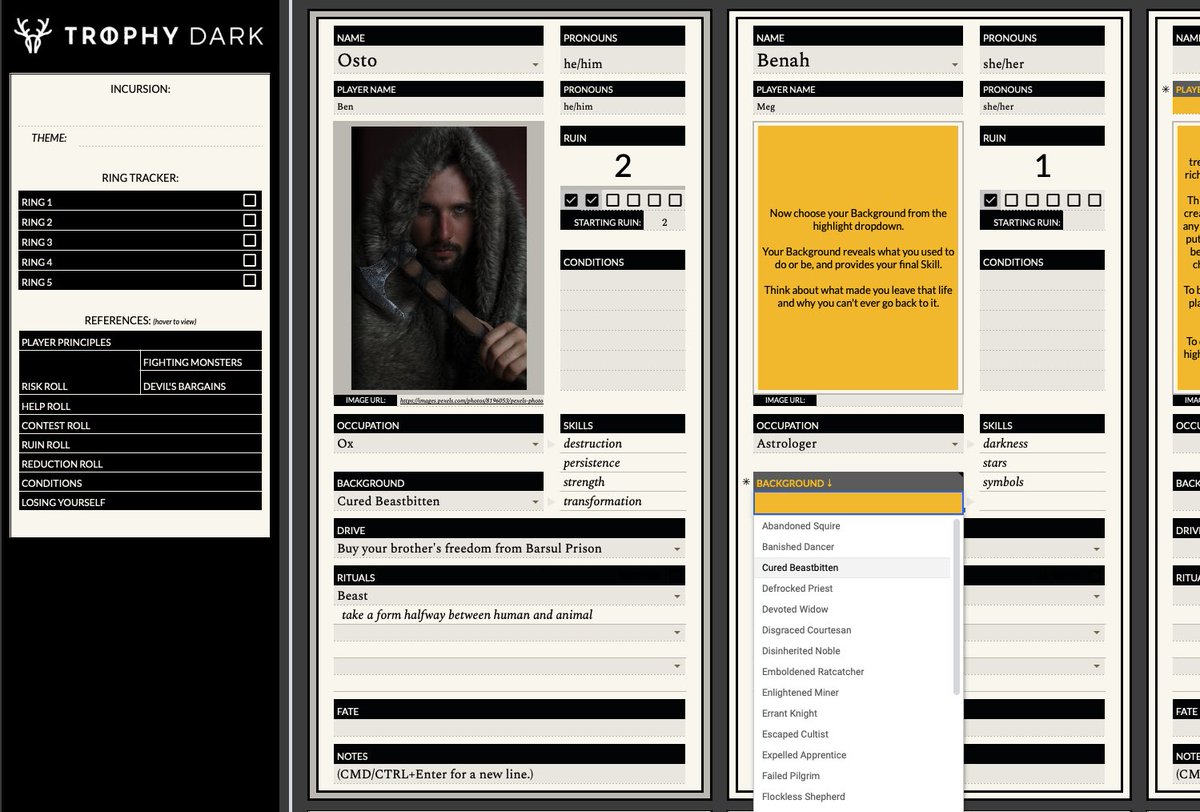Click Benah's active Background input box

click(858, 503)
